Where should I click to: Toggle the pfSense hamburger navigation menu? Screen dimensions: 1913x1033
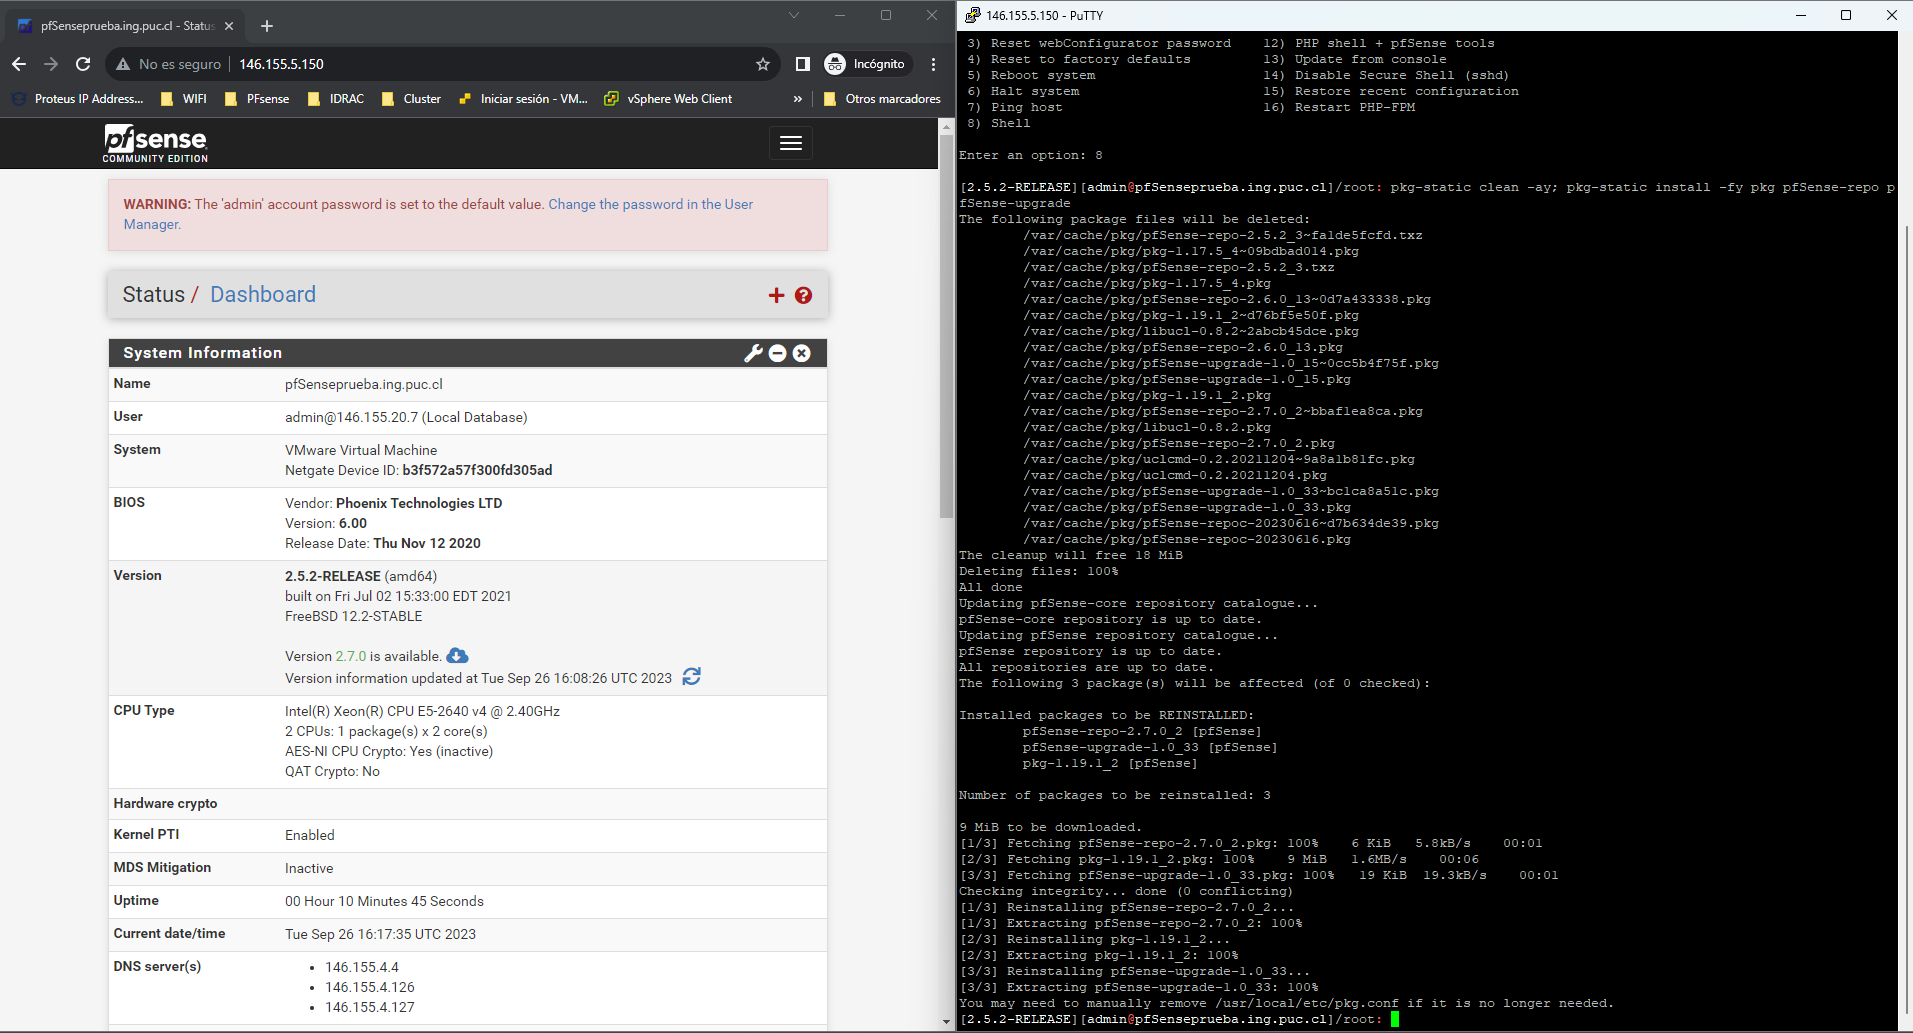[x=790, y=143]
